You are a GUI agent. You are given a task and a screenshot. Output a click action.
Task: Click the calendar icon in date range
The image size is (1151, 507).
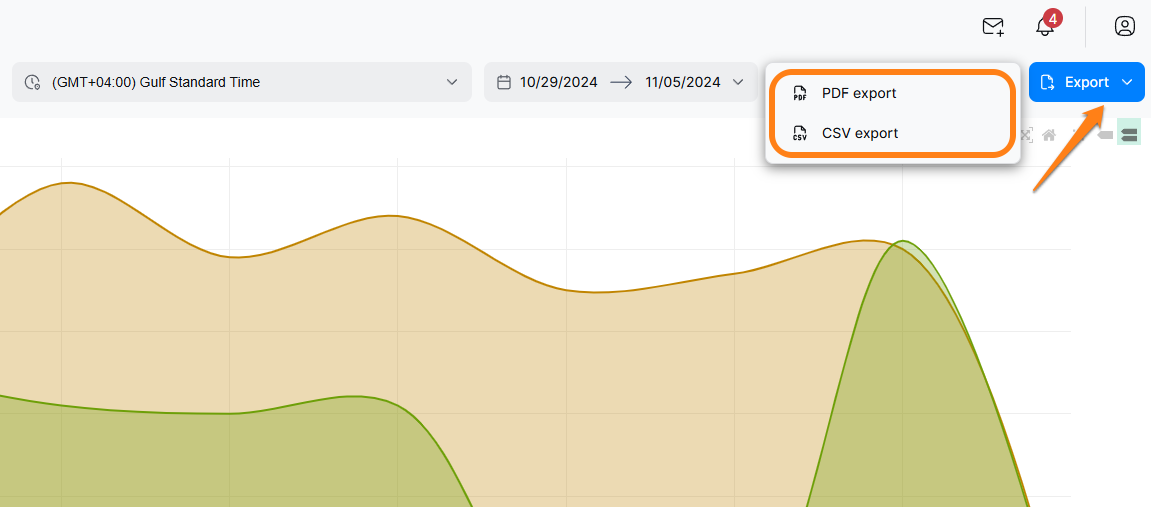(x=504, y=82)
